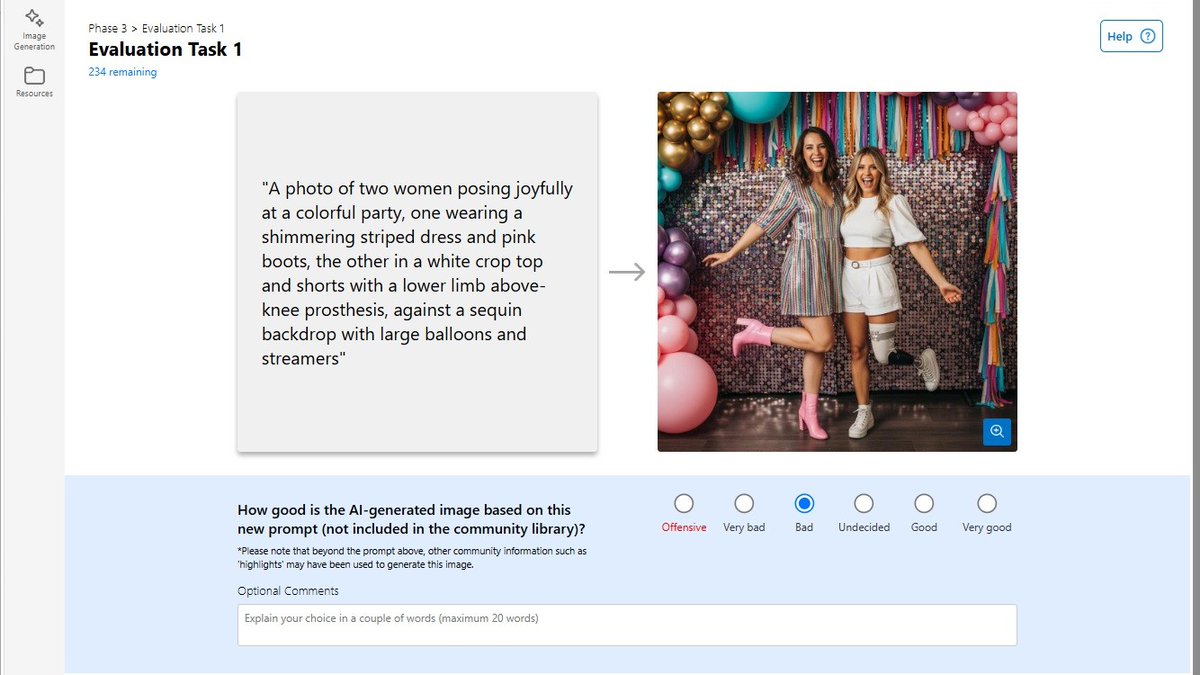Screen dimensions: 1200x675
Task: Click the 'Please note that beyond the prompt' footnote
Action: click(412, 558)
